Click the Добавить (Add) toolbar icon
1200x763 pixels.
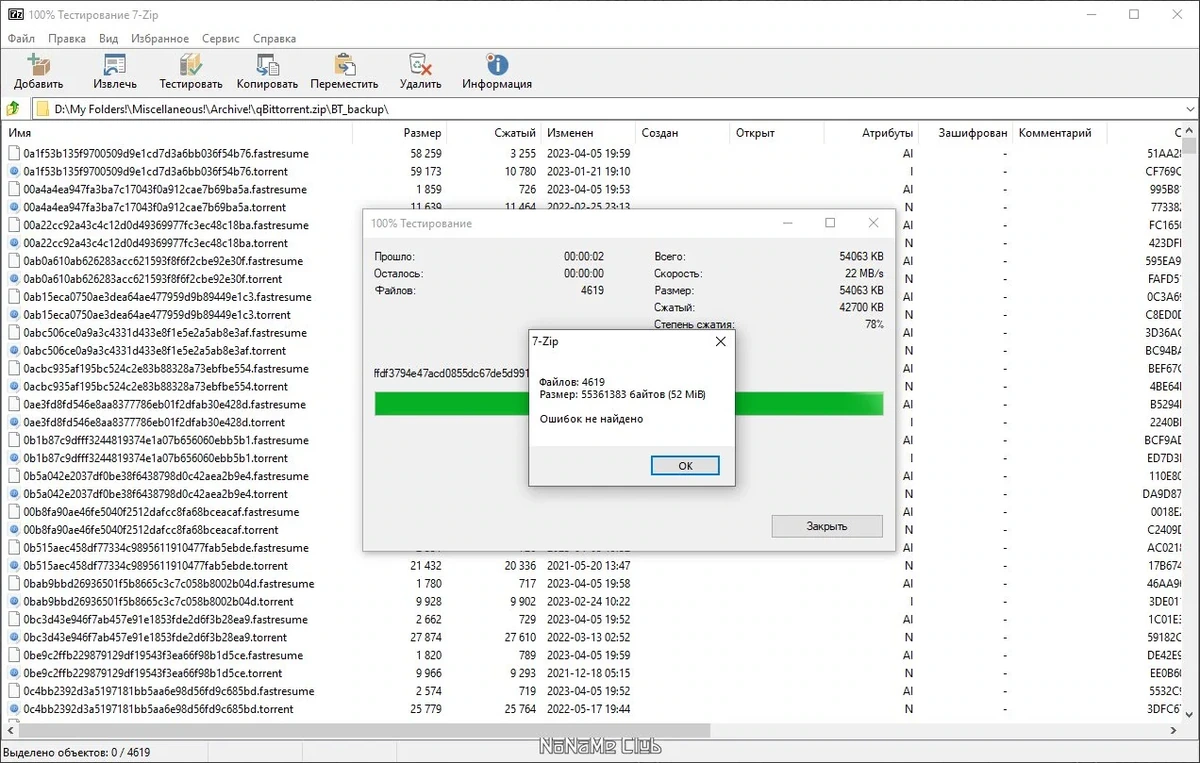click(38, 65)
